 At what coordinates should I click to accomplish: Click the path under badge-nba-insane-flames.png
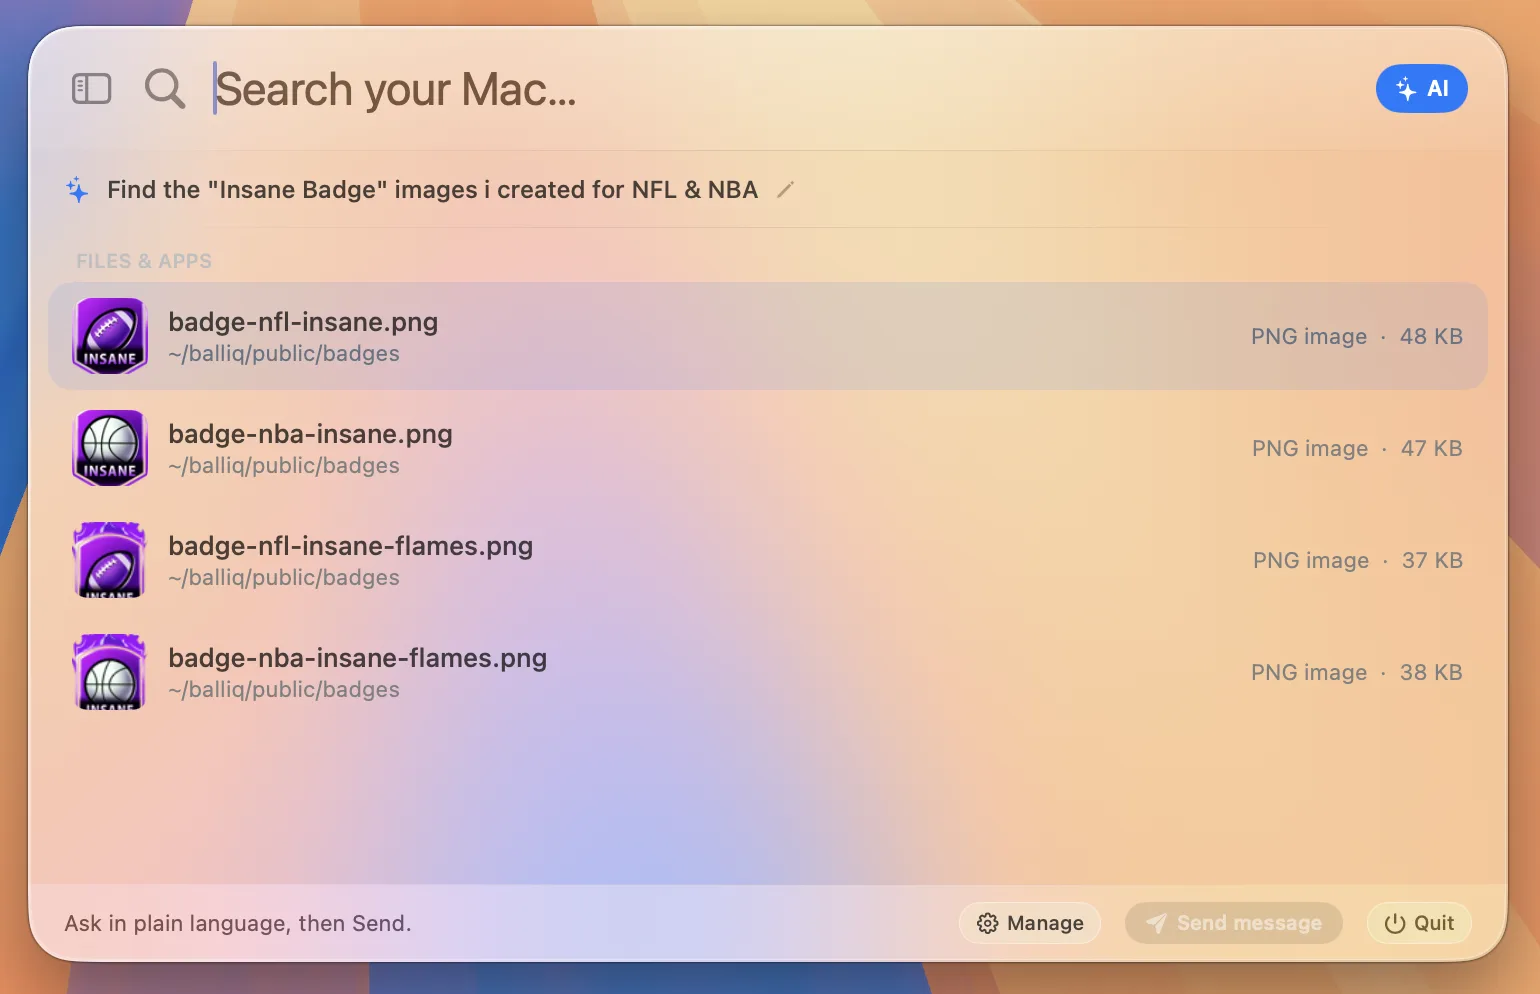coord(284,690)
